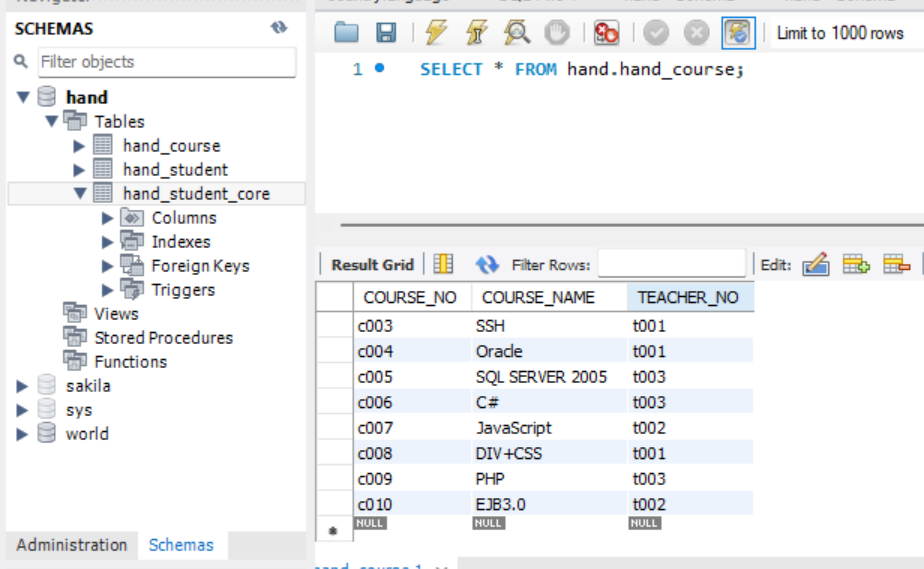Click the new row asterisk marker
Viewport: 924px width, 569px height.
[x=333, y=531]
